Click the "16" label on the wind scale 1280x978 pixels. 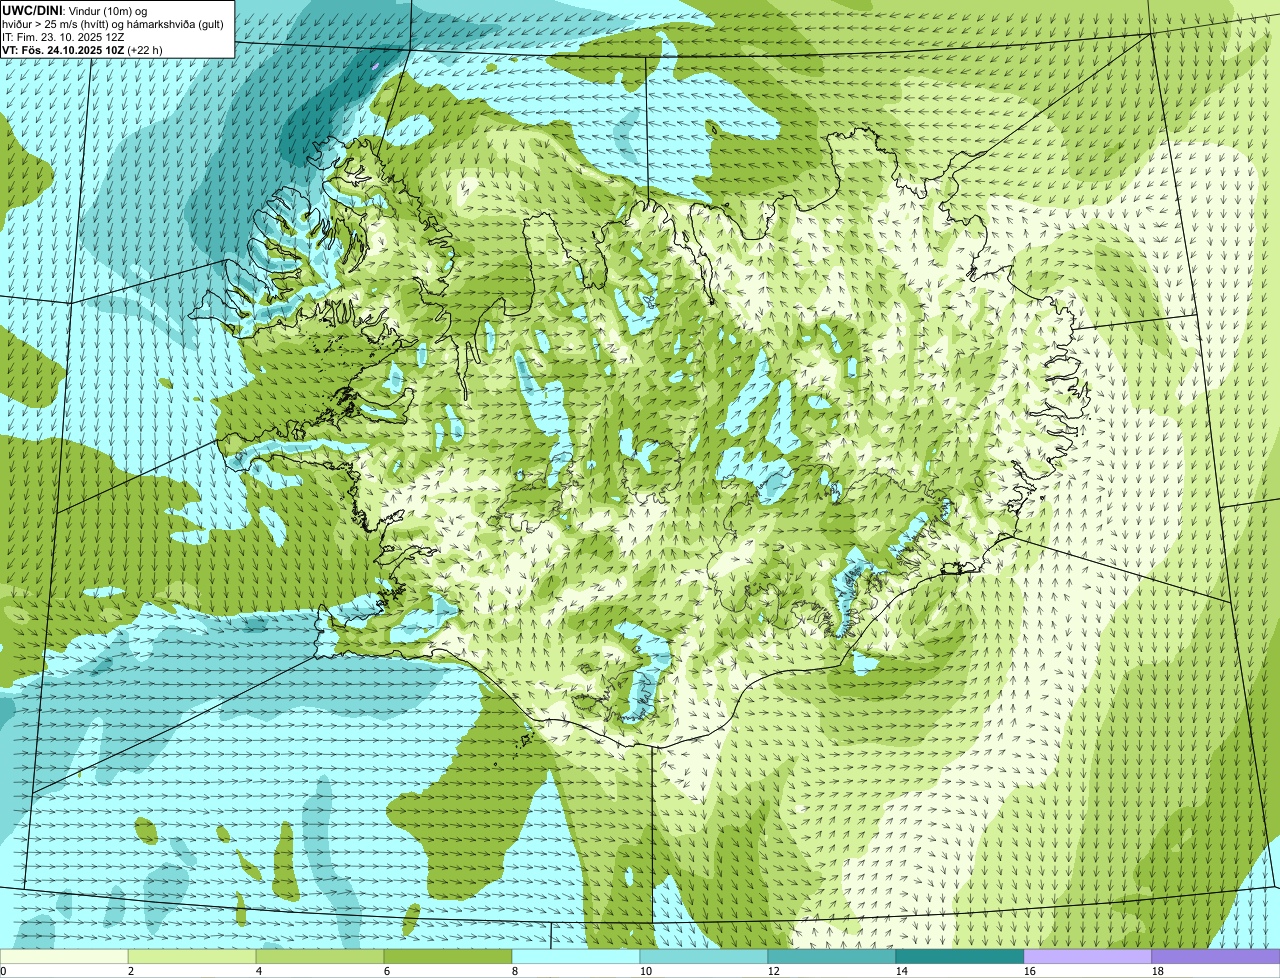click(x=1030, y=971)
